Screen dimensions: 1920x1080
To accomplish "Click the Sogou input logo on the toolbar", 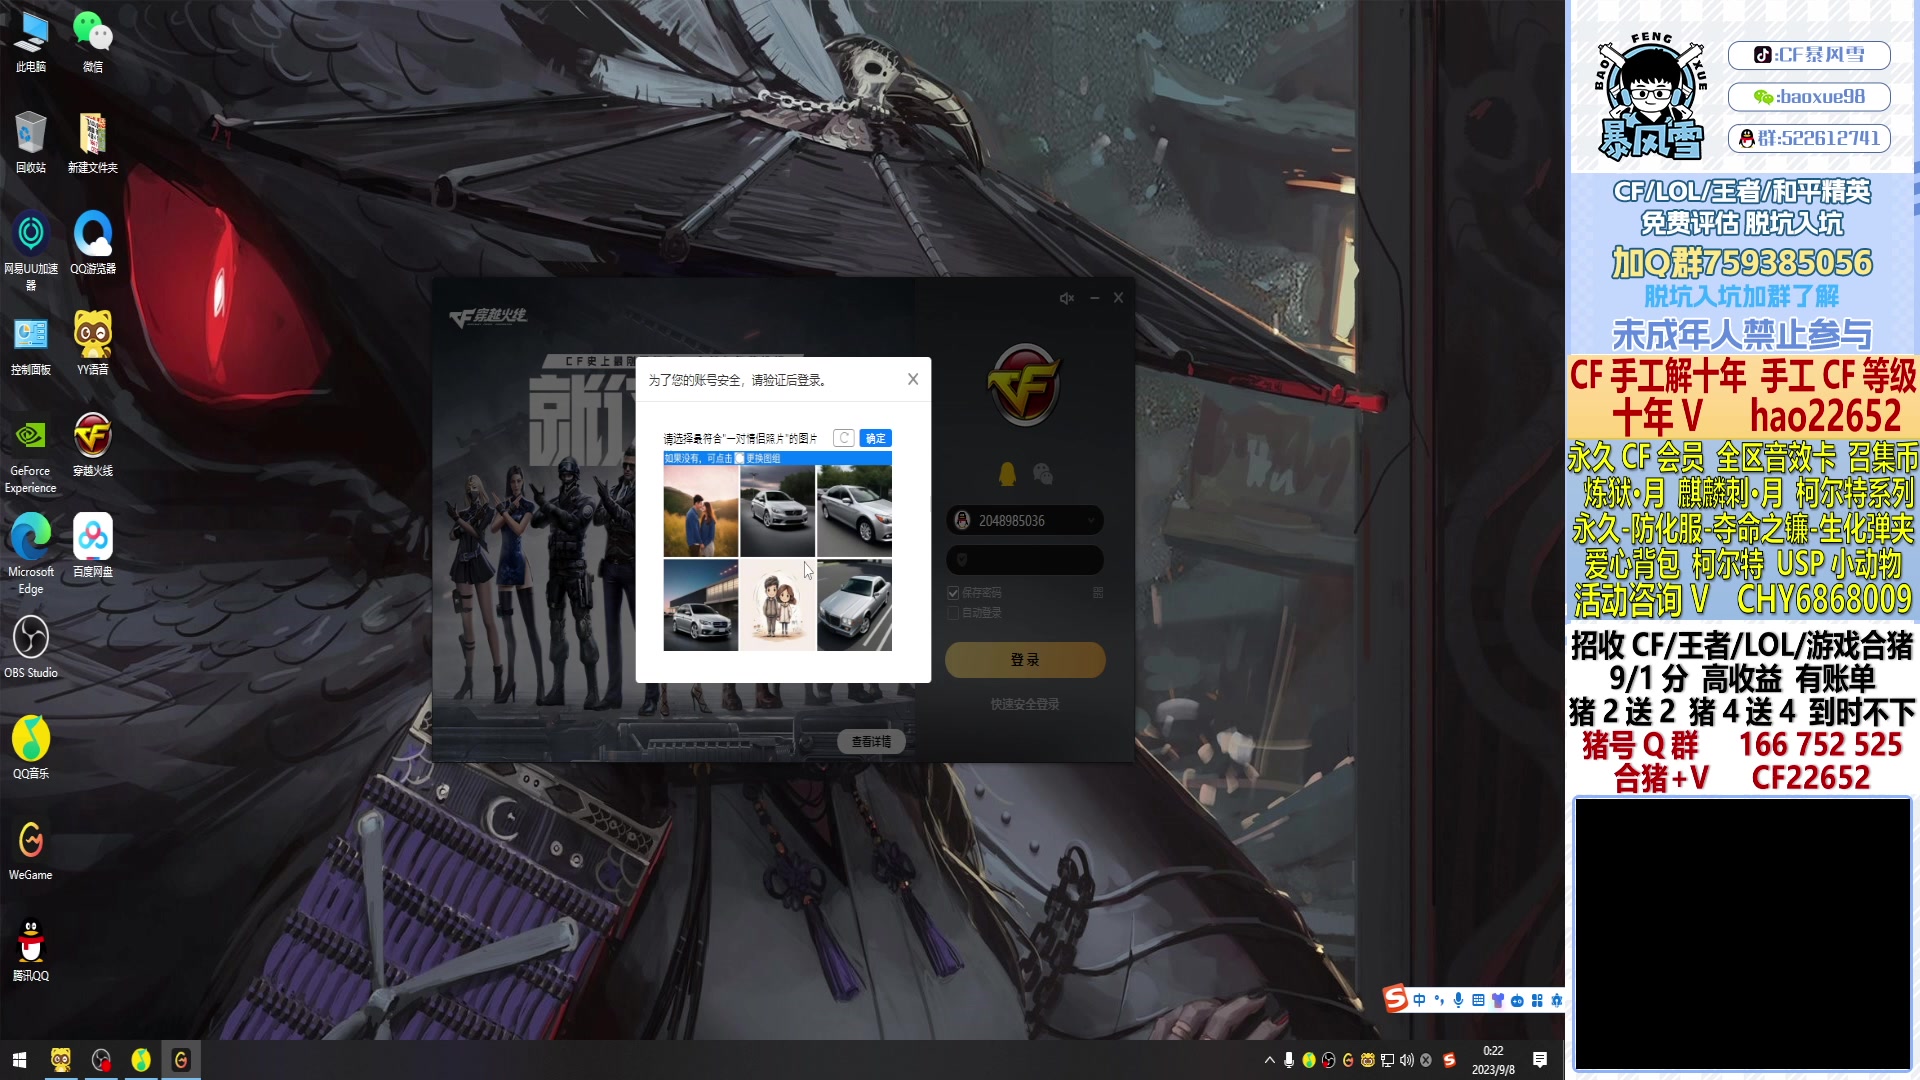I will coord(1395,998).
